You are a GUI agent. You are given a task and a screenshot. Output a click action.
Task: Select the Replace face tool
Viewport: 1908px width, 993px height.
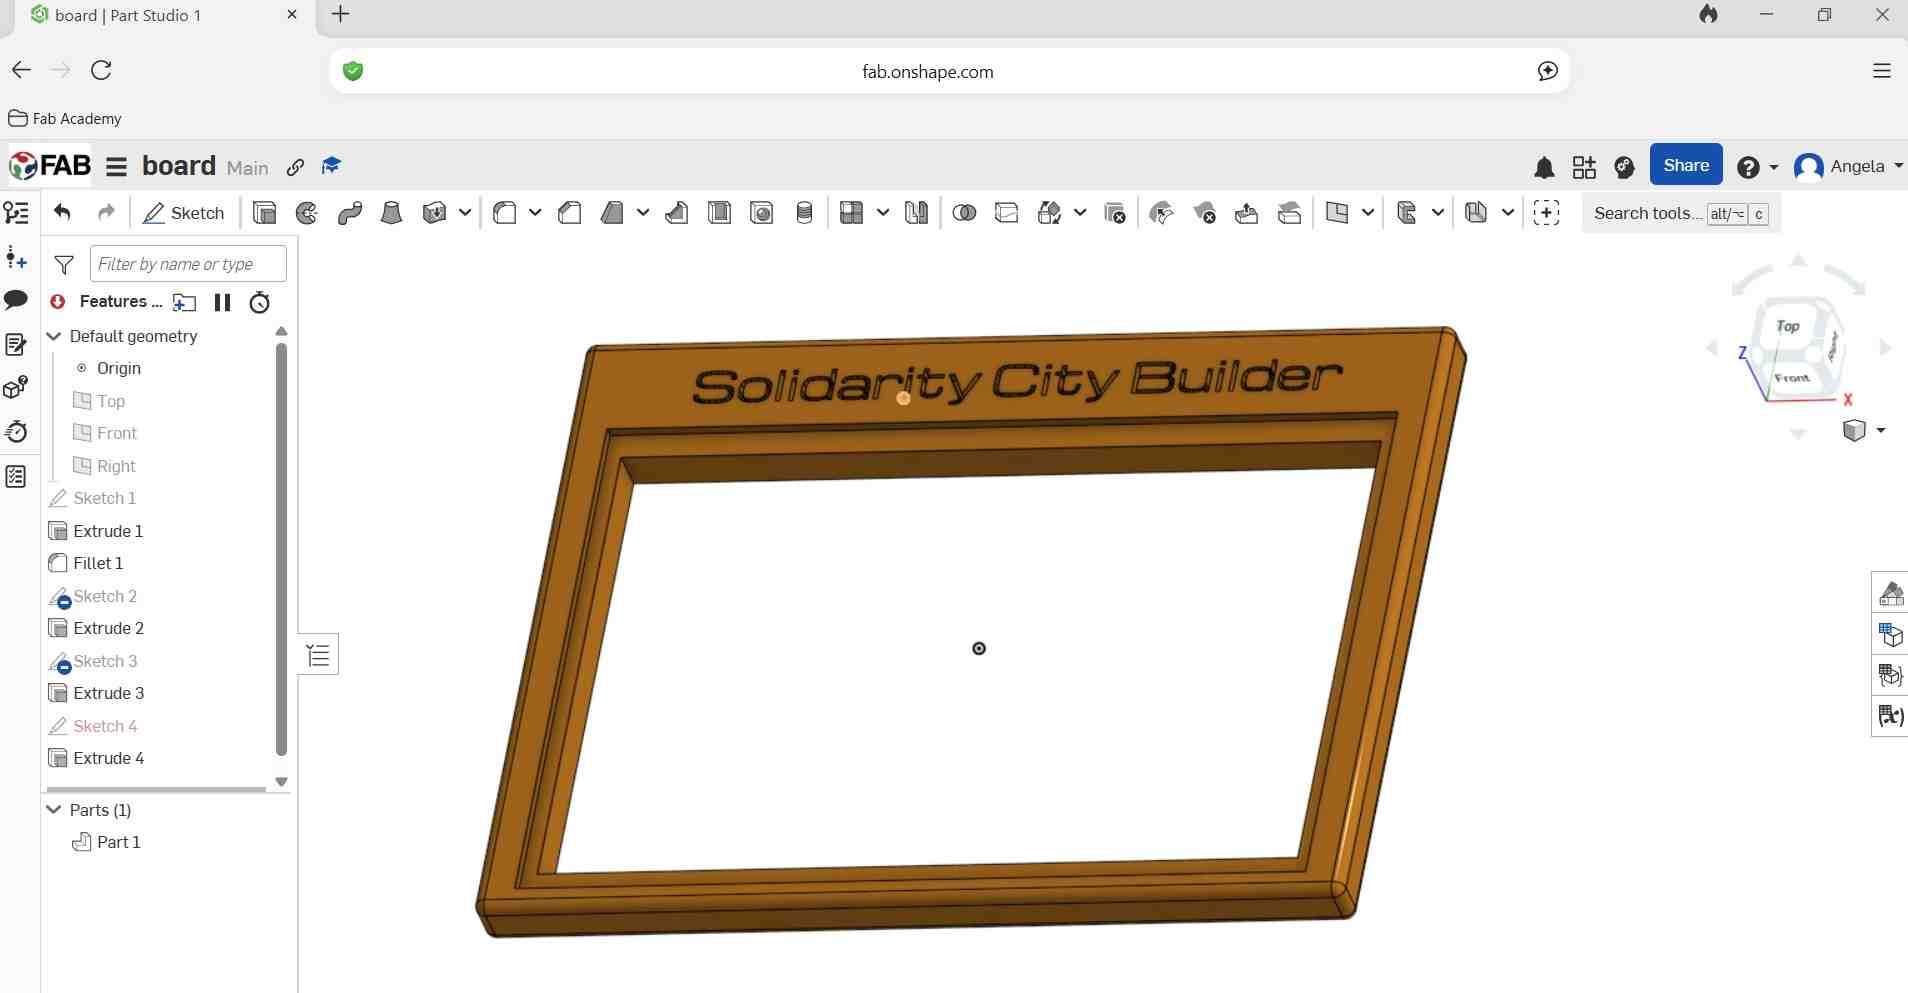pyautogui.click(x=1289, y=213)
